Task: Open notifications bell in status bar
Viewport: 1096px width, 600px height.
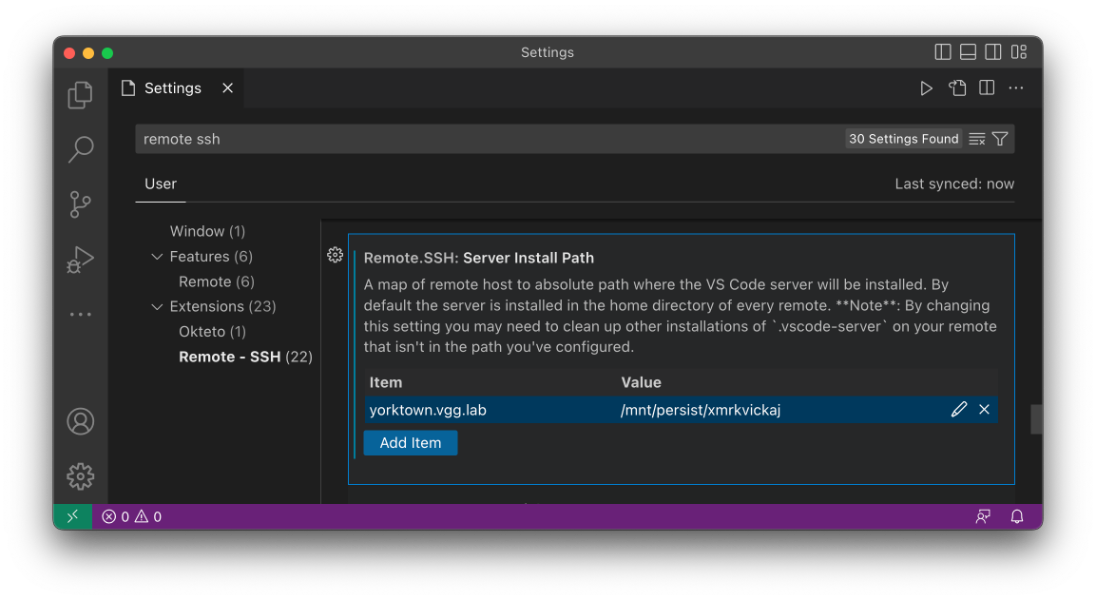Action: click(x=1017, y=517)
